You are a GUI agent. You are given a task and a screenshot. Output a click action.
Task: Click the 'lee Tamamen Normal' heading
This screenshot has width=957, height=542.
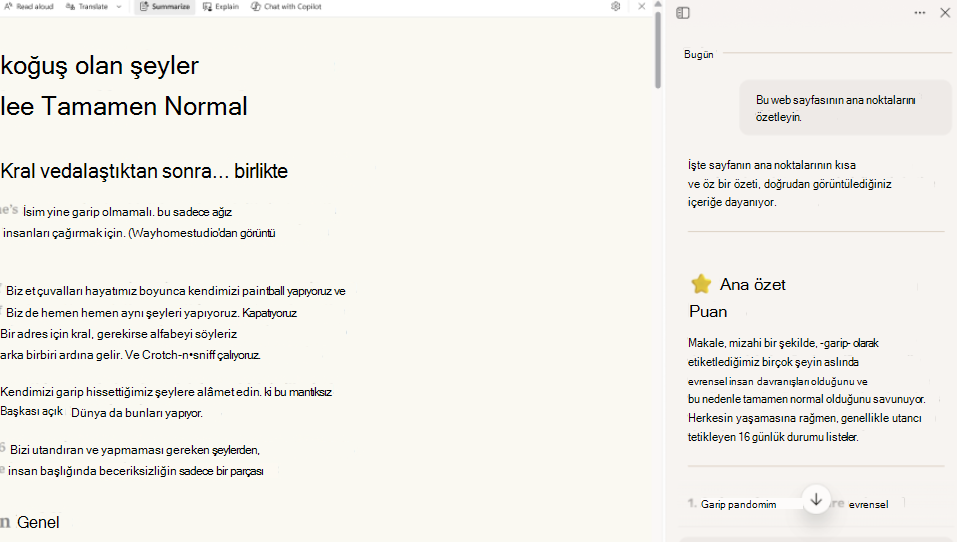pyautogui.click(x=124, y=106)
